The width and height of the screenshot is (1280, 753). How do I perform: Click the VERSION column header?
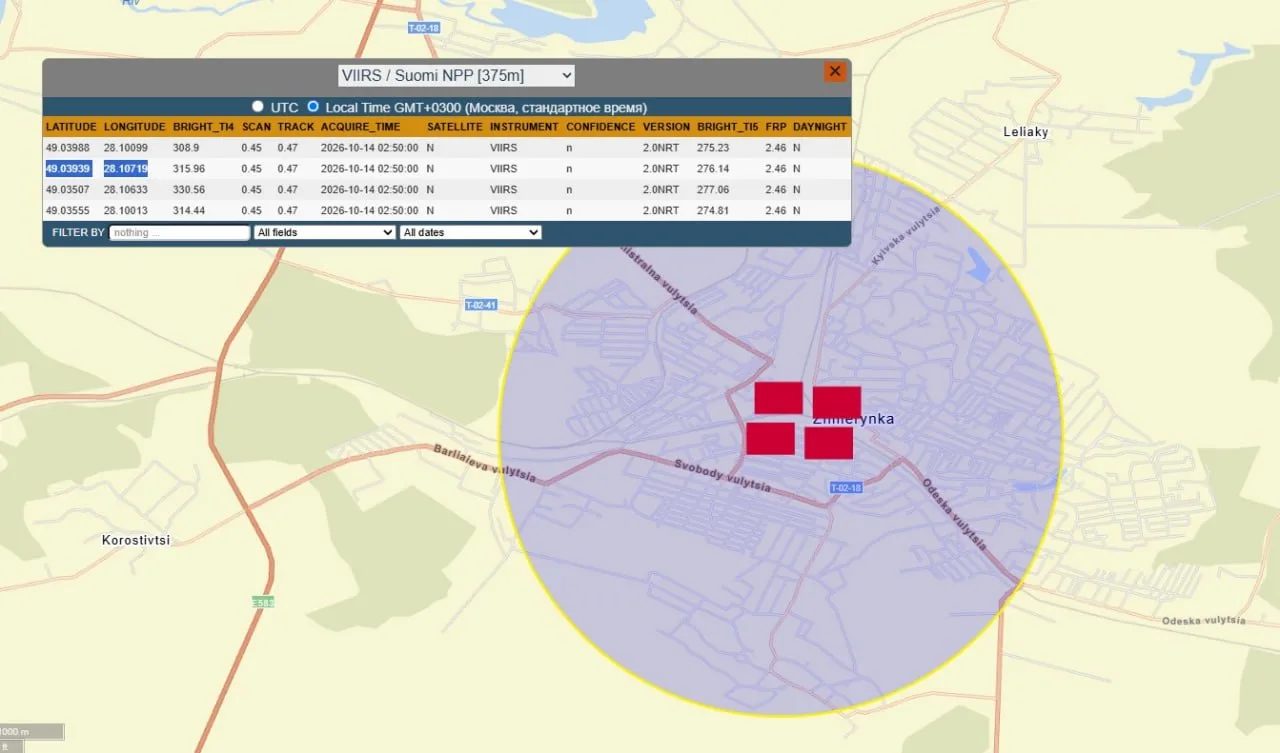click(666, 127)
